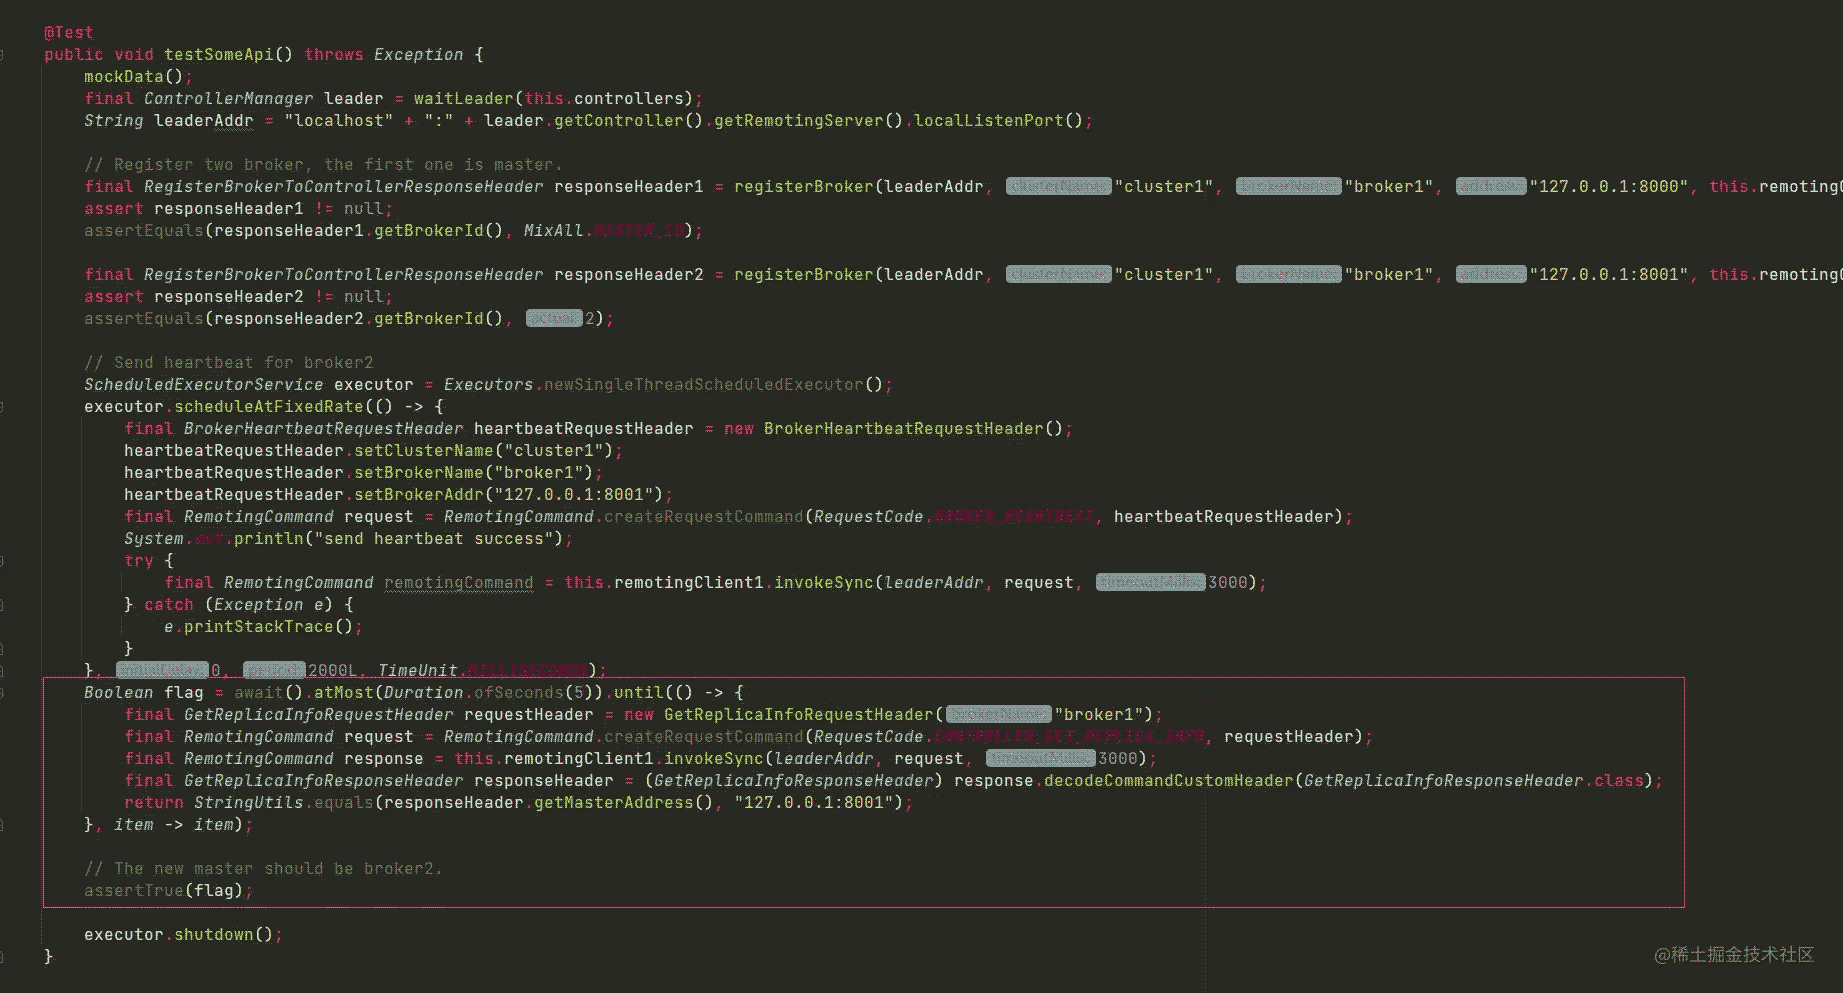Click newSingleThreadScheduledExecutor() call
The width and height of the screenshot is (1843, 993).
(x=713, y=385)
